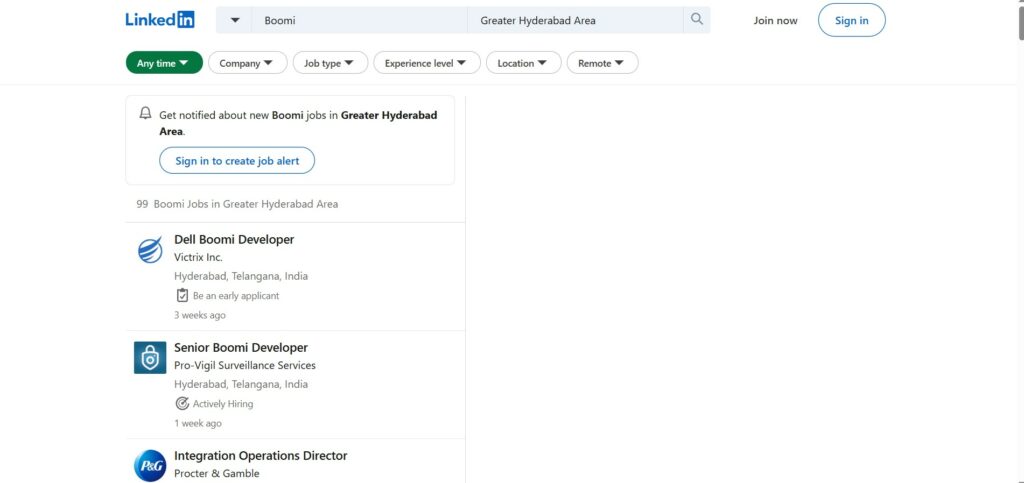The height and width of the screenshot is (483, 1024).
Task: Click Join now link
Action: pos(776,20)
